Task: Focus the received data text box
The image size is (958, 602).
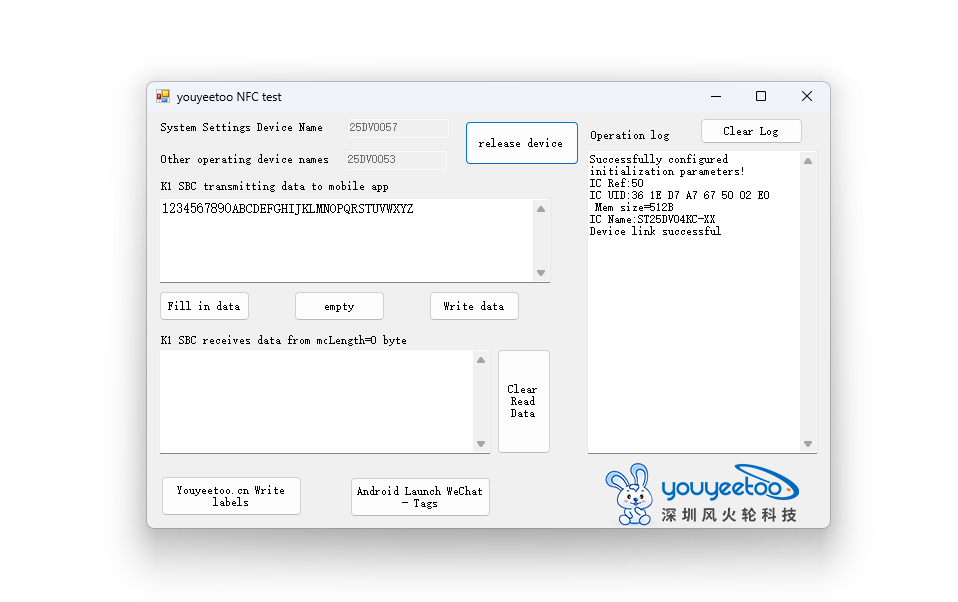Action: [316, 401]
